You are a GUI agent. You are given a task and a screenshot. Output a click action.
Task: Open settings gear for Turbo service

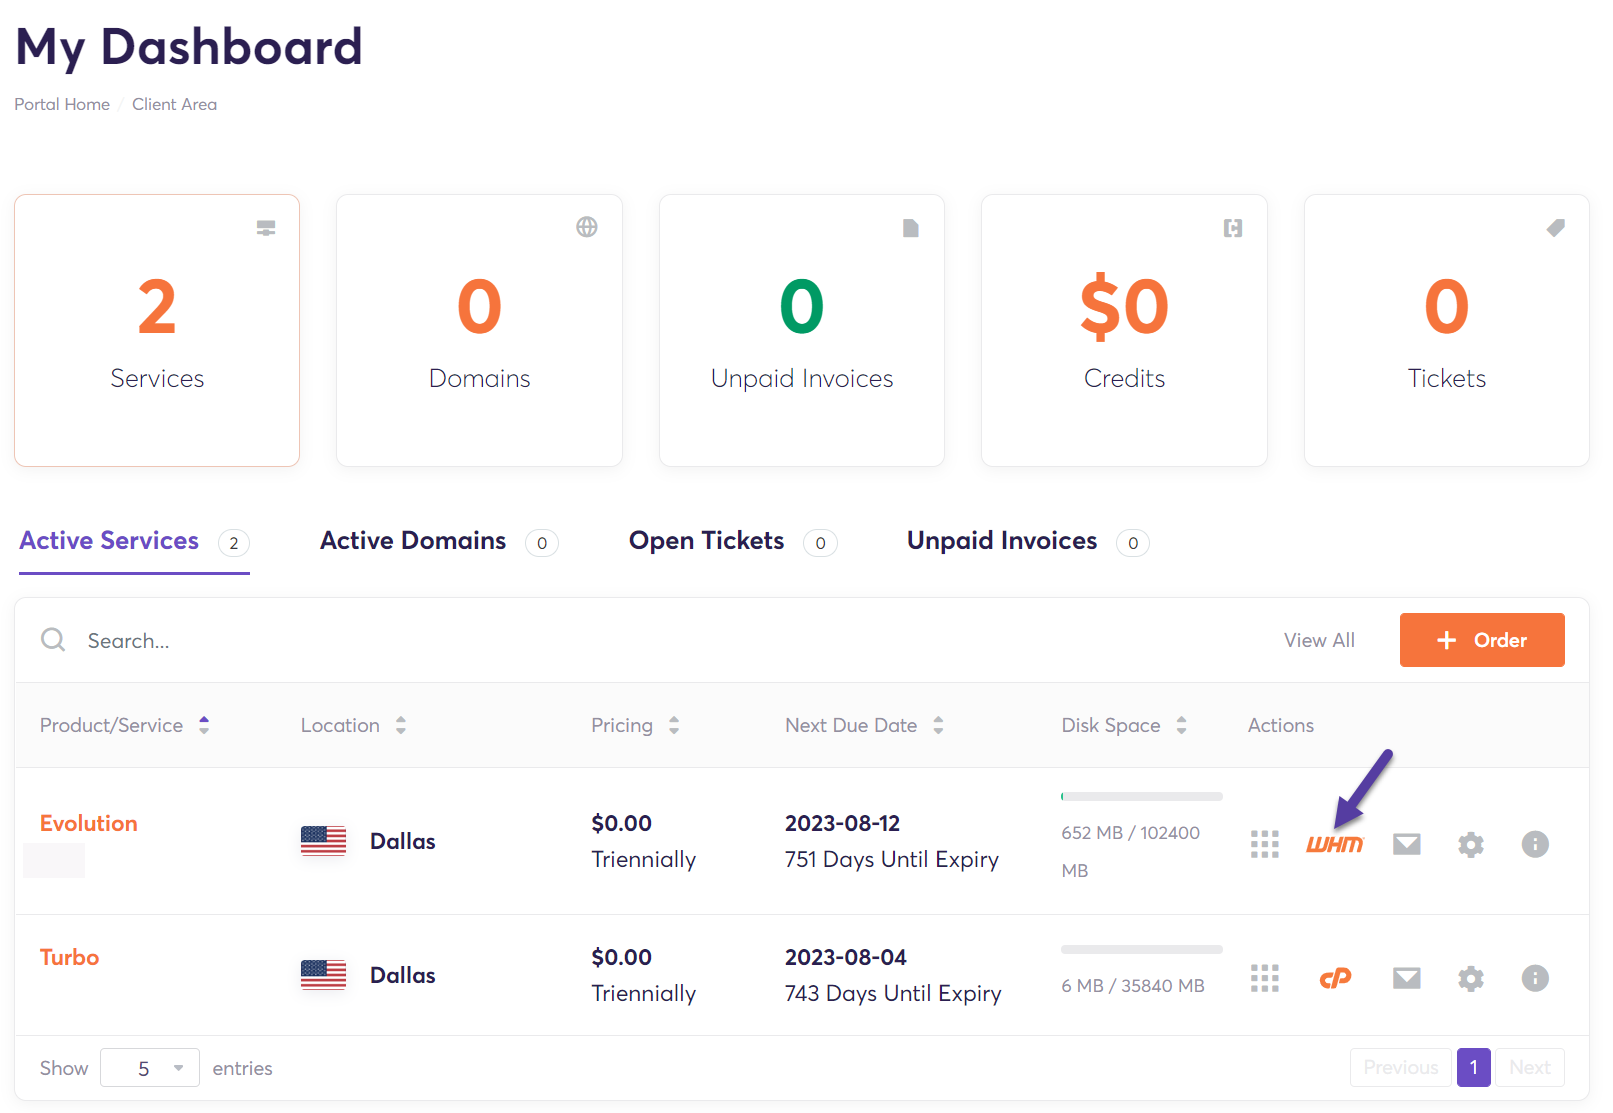1470,978
